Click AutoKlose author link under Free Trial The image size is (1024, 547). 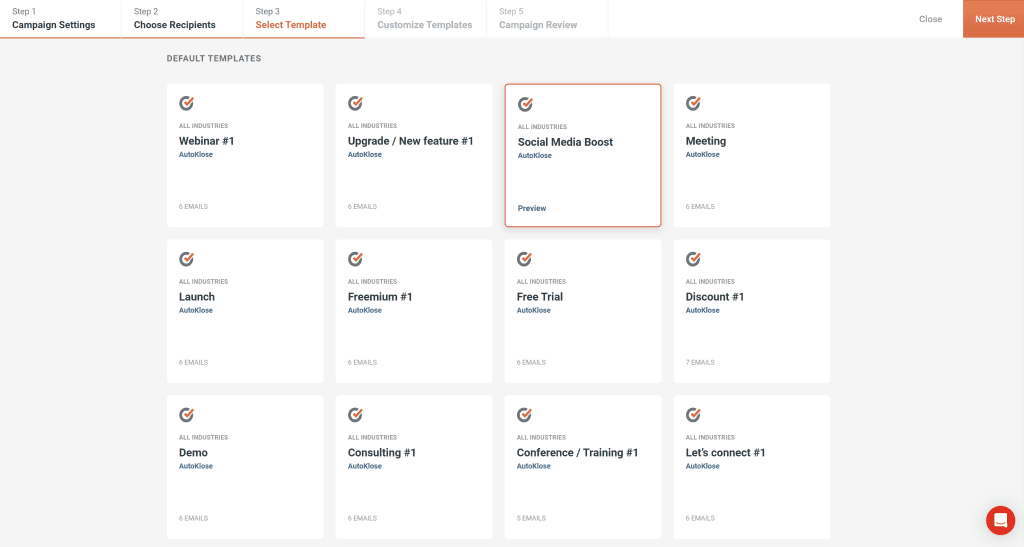534,311
